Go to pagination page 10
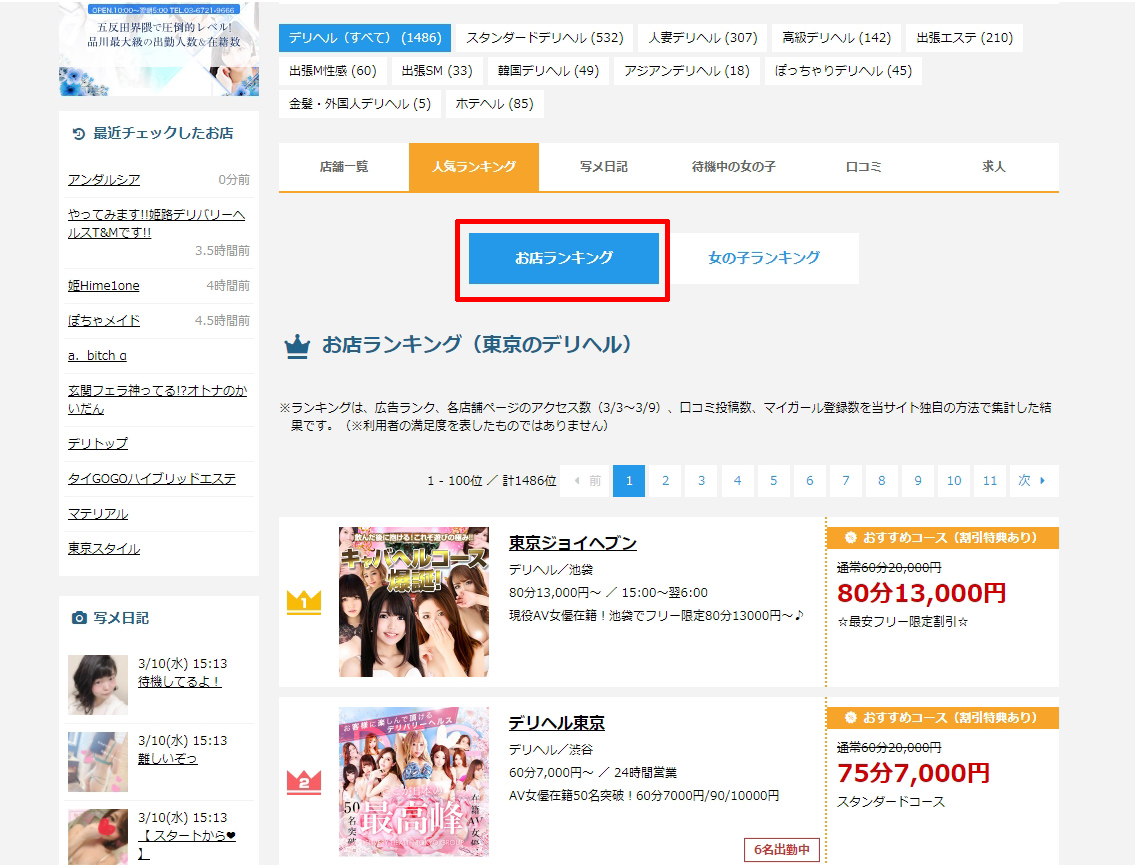 click(x=954, y=481)
